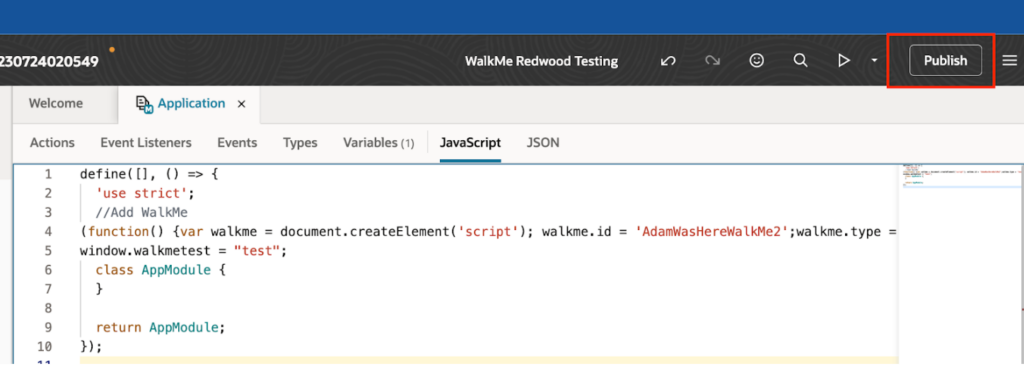Screen dimensions: 1024x371
Task: Select the Application tab
Action: point(191,103)
